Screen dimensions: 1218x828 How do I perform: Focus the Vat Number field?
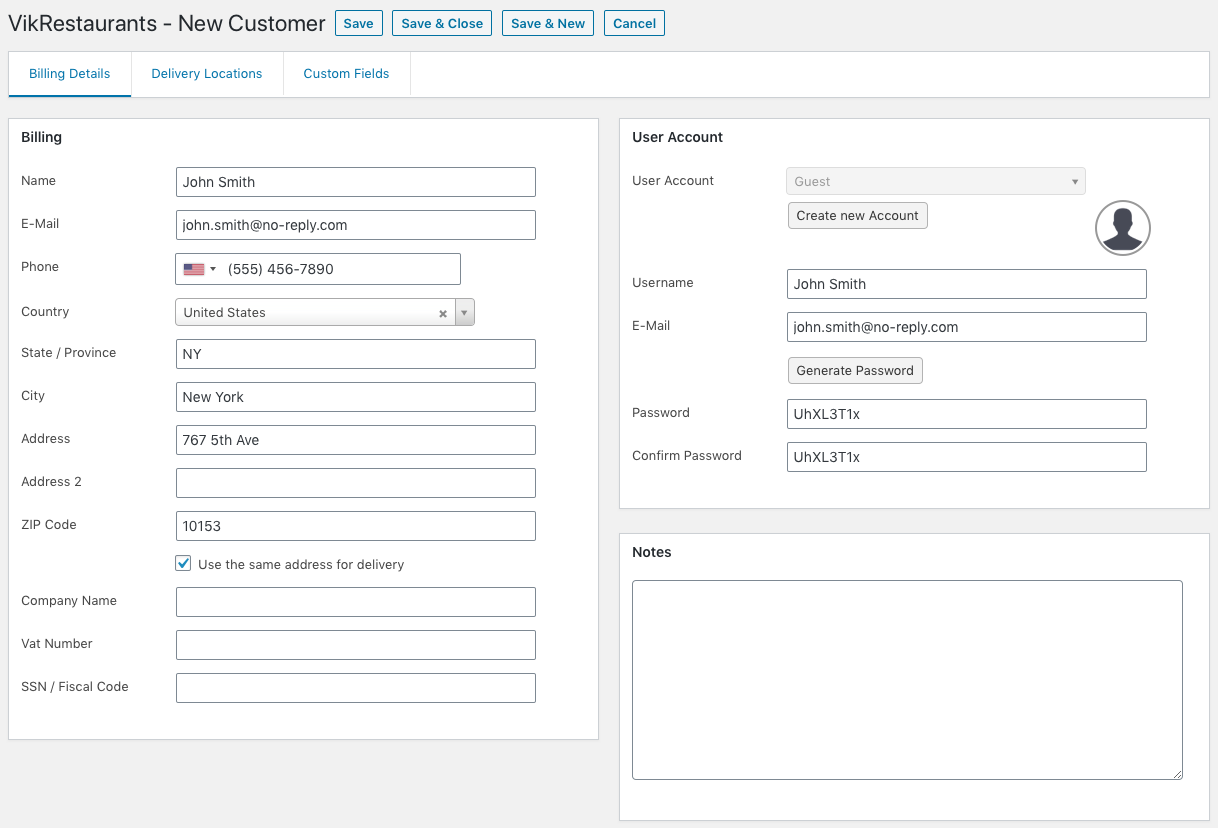pos(356,645)
